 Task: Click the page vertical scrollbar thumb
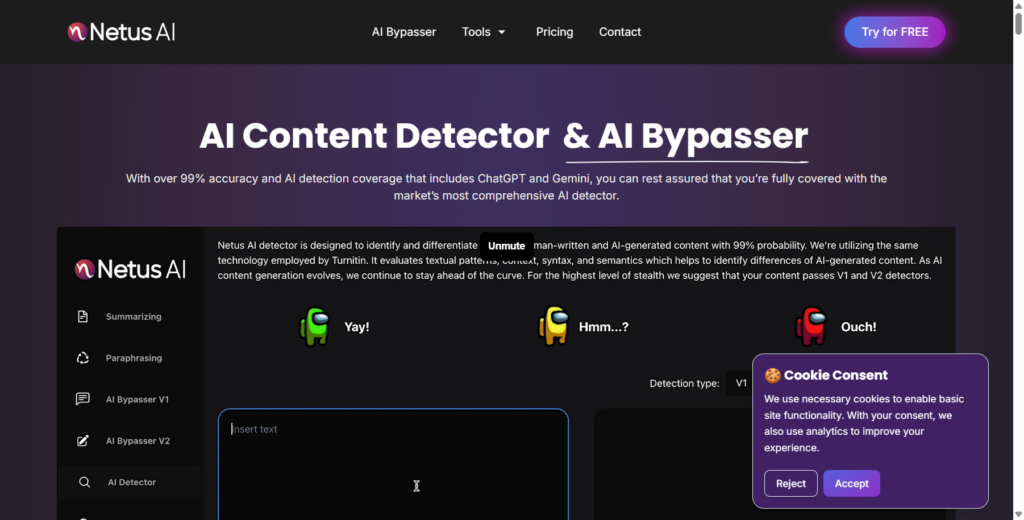[x=1018, y=23]
